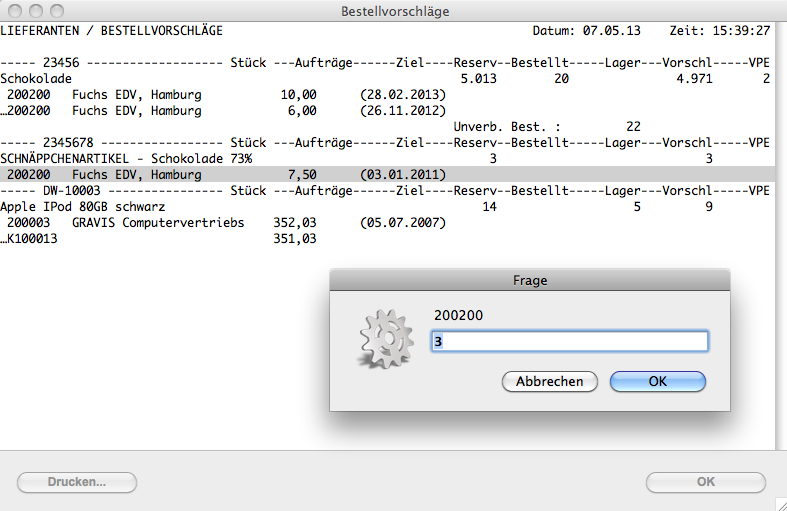Click OK at the bottom of Bestellvorschläge window
This screenshot has width=787, height=511.
705,482
